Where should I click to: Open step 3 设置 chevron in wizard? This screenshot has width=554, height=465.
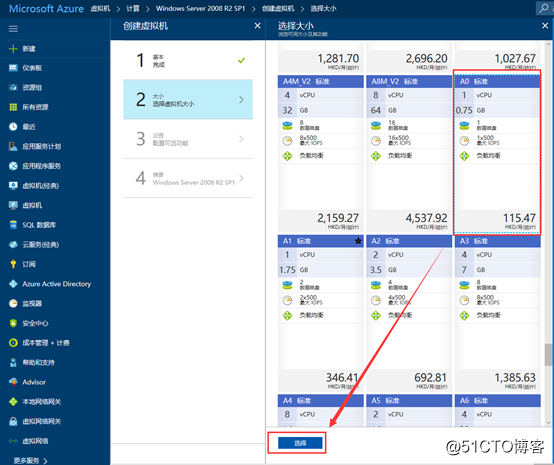(241, 139)
